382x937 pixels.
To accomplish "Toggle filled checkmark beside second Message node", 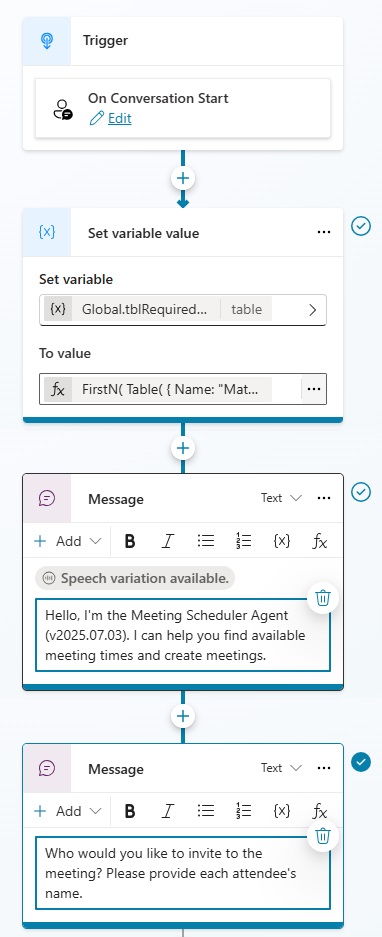I will pos(360,762).
